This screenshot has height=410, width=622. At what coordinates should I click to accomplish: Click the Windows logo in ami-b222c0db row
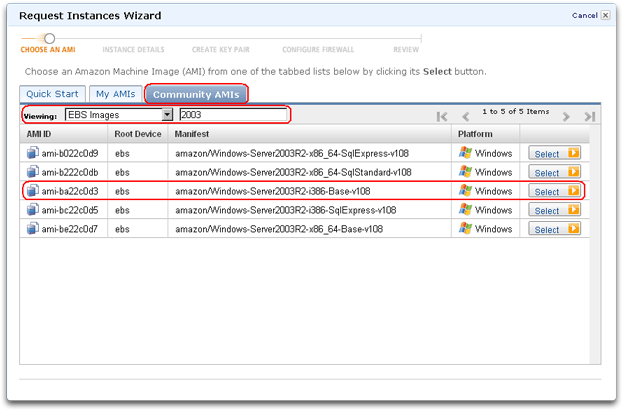[x=465, y=172]
